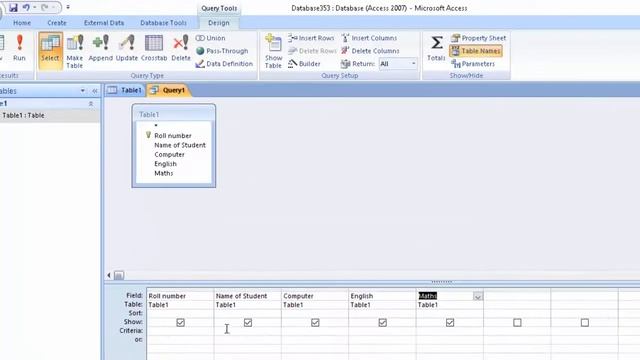The image size is (640, 360).
Task: Click Delete Rows in Query Setup
Action: click(312, 51)
